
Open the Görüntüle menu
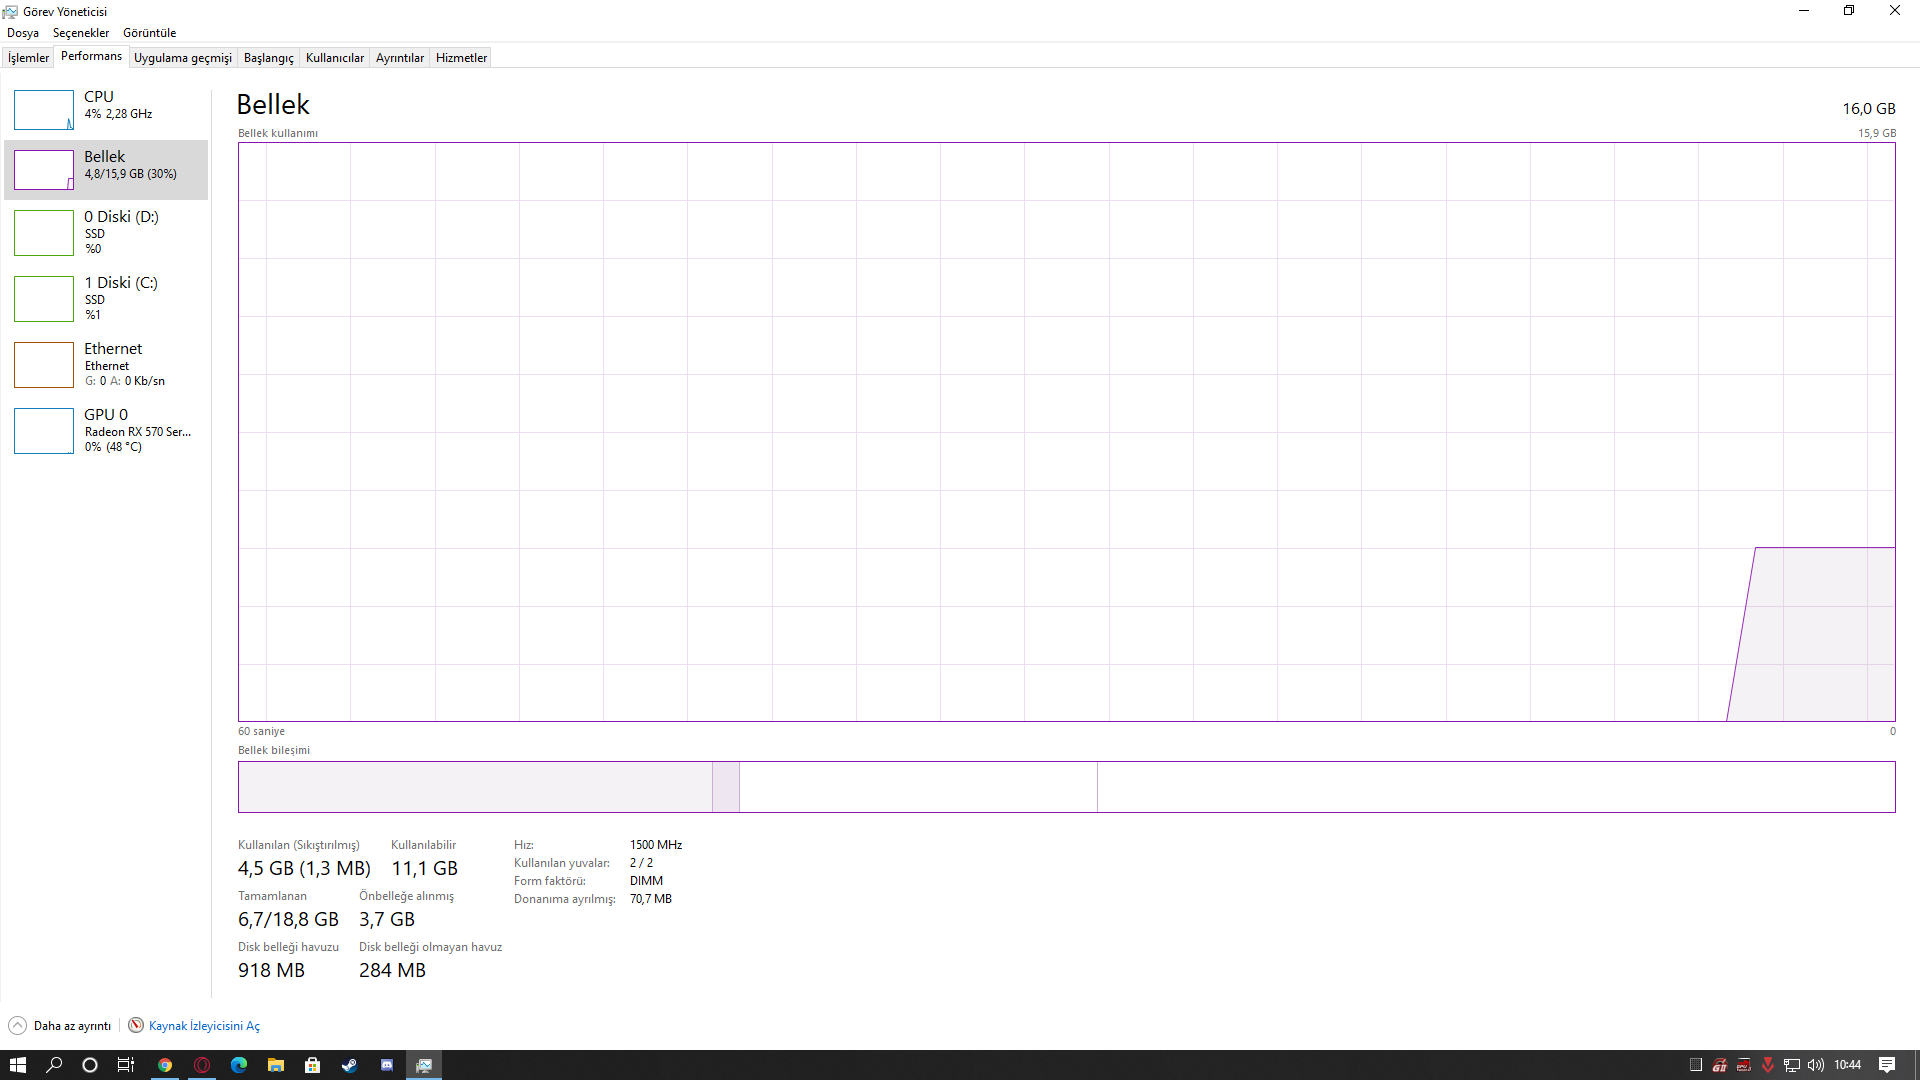149,33
